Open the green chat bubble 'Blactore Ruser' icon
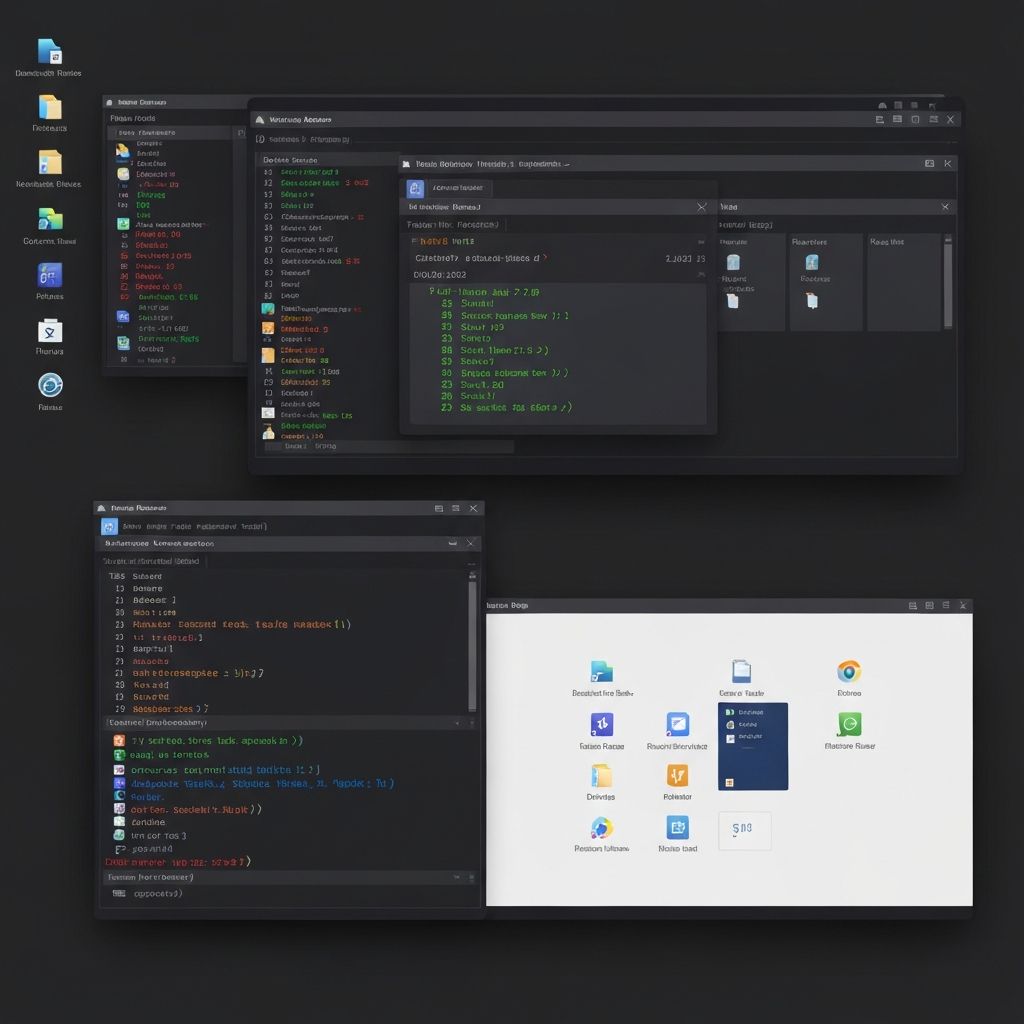1024x1024 pixels. [x=849, y=724]
